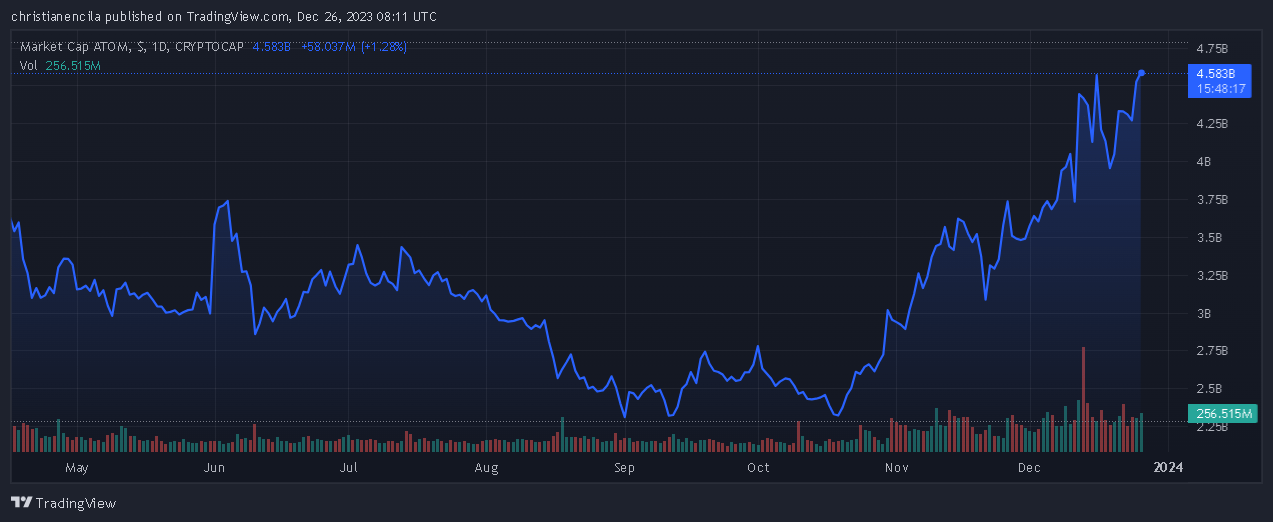1273x522 pixels.
Task: Click the CRYPTOCAP exchange label
Action: point(209,47)
